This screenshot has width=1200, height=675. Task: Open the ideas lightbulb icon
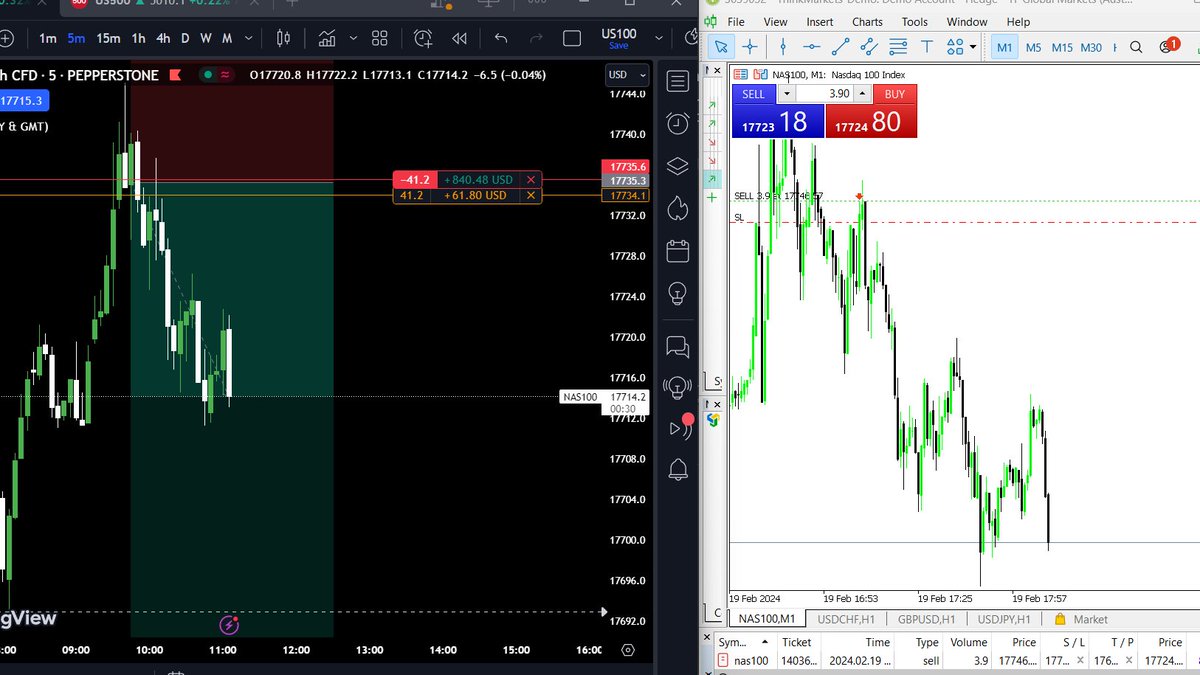point(678,294)
